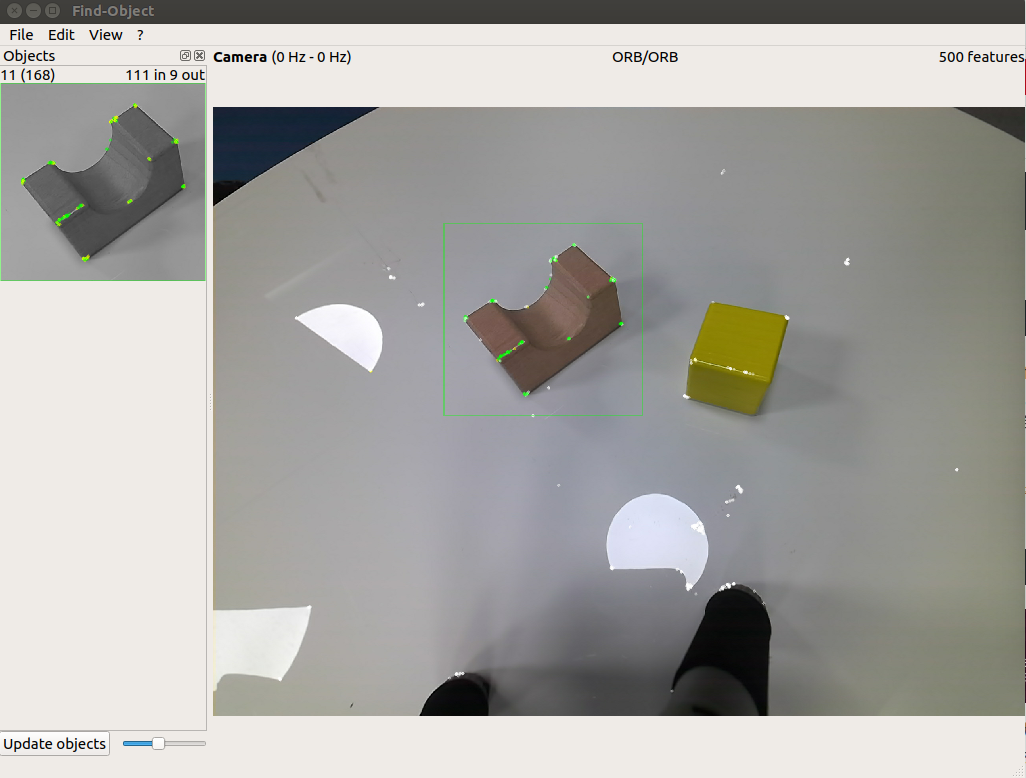The image size is (1026, 778).
Task: Click the '500 features' count label
Action: [x=981, y=57]
